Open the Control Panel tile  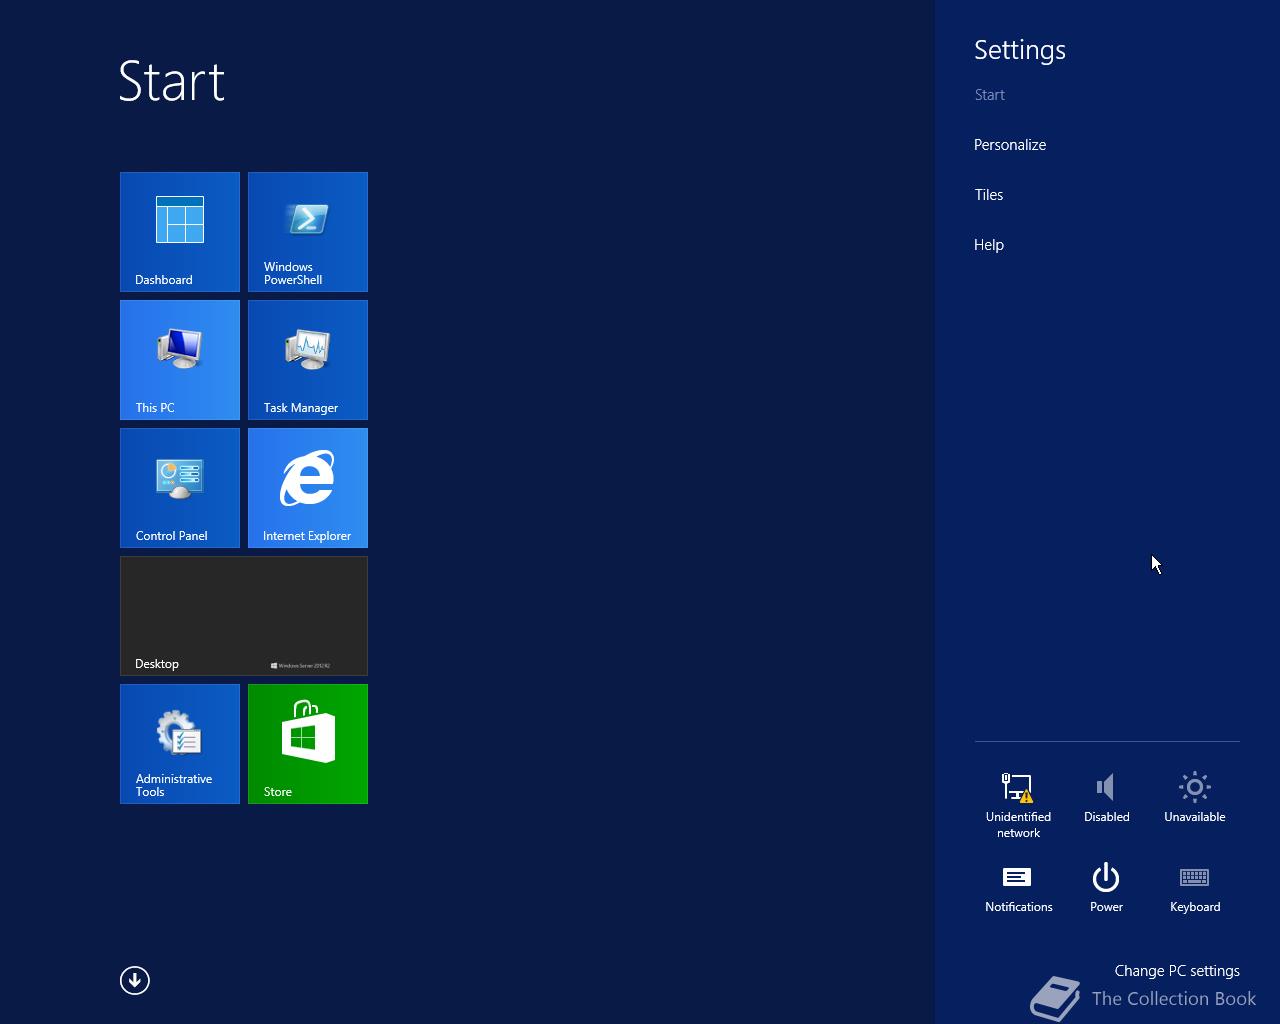(180, 488)
